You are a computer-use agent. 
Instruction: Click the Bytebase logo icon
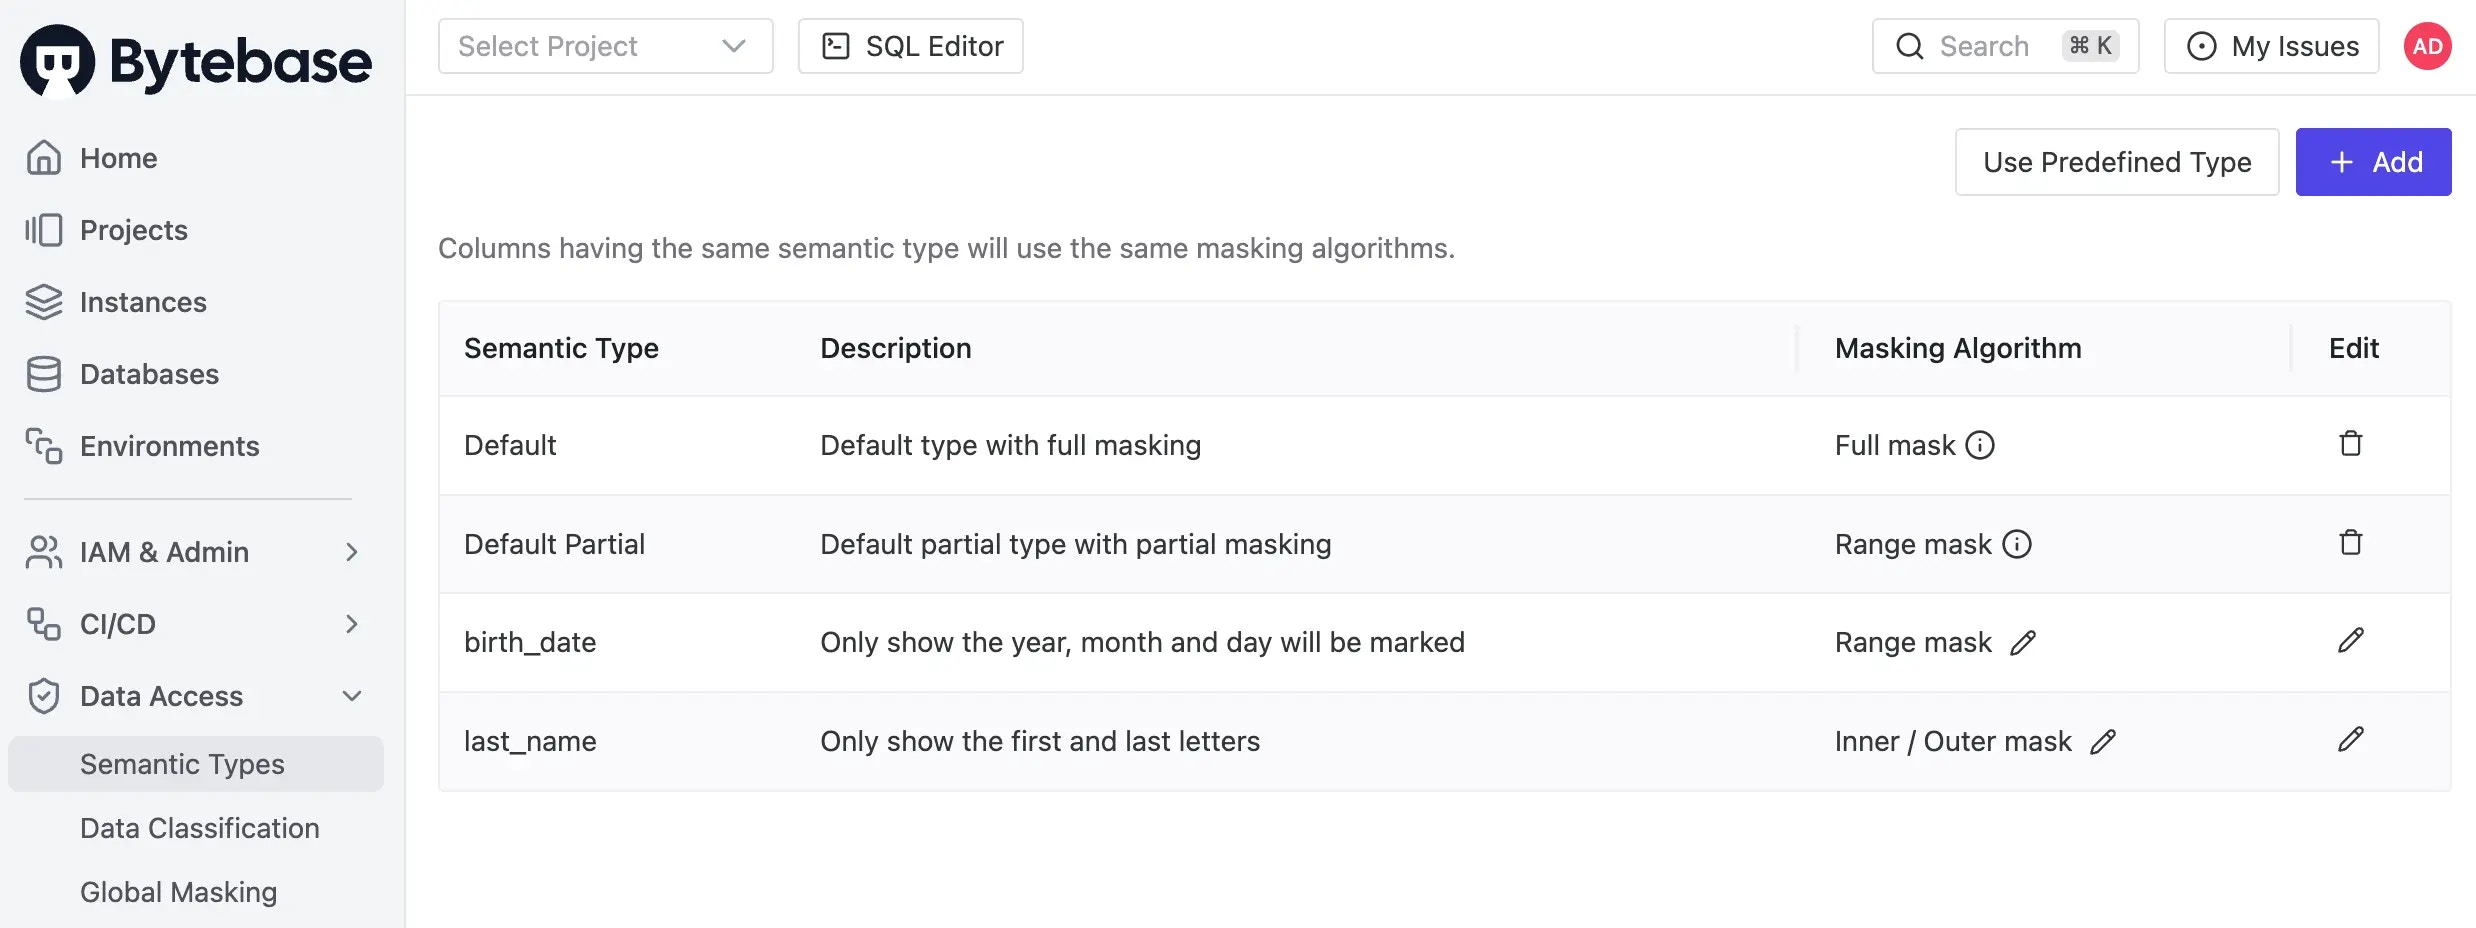(57, 60)
